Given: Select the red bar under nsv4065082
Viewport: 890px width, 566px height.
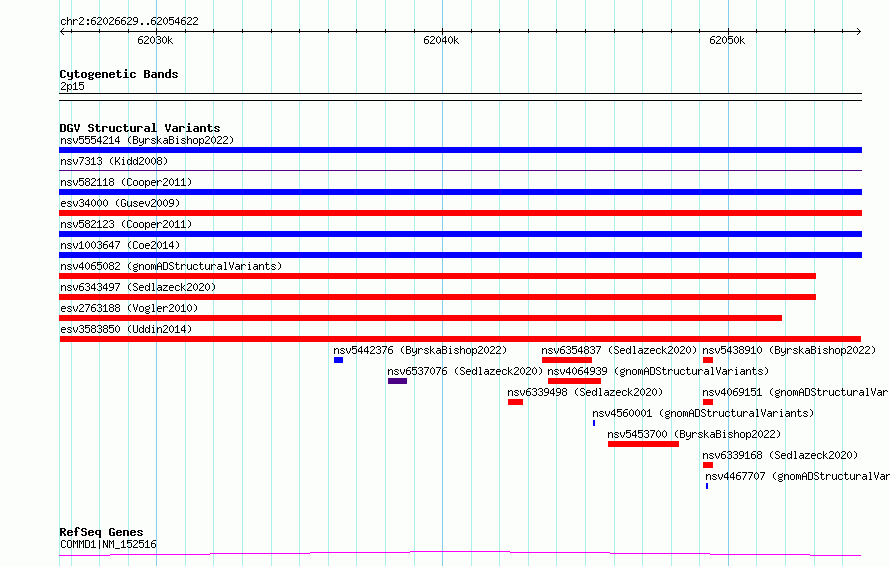Looking at the screenshot, I should pos(438,276).
